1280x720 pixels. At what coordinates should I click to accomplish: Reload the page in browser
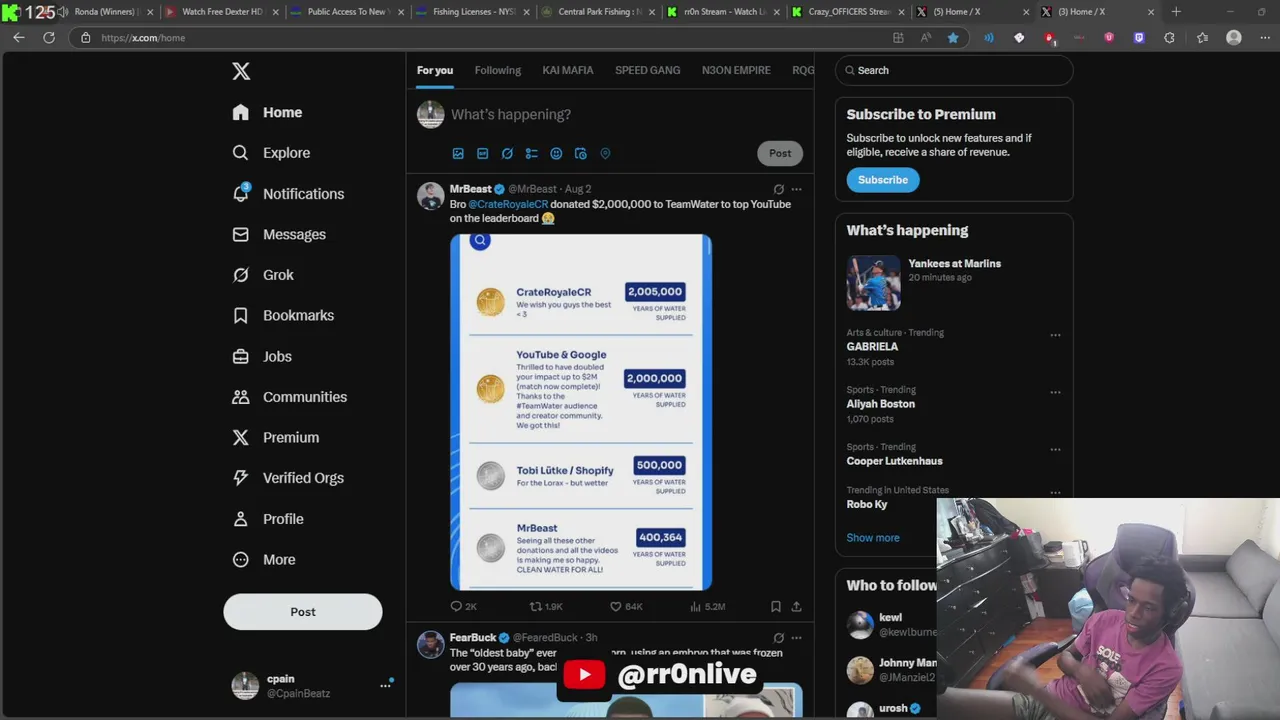pyautogui.click(x=49, y=37)
